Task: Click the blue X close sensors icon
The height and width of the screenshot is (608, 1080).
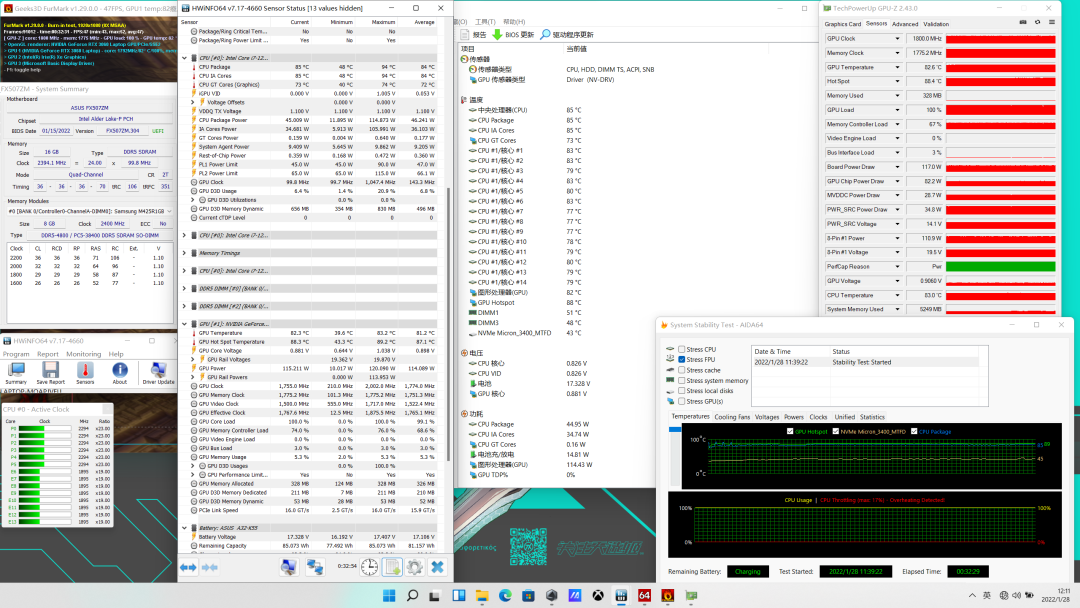Action: [437, 567]
